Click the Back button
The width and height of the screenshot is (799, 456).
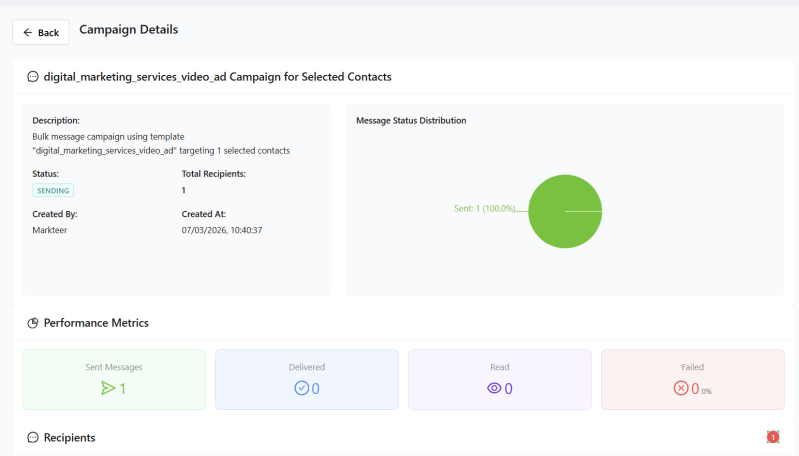click(x=41, y=33)
